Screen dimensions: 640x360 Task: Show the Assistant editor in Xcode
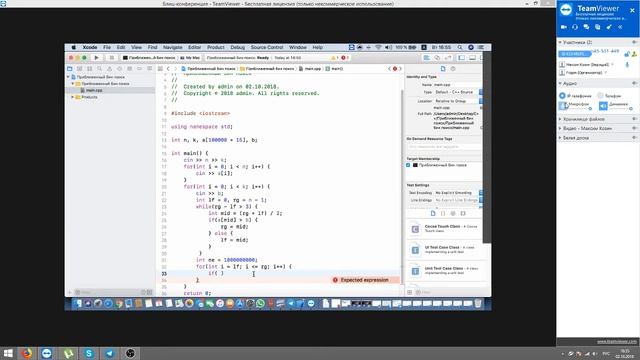[x=437, y=58]
